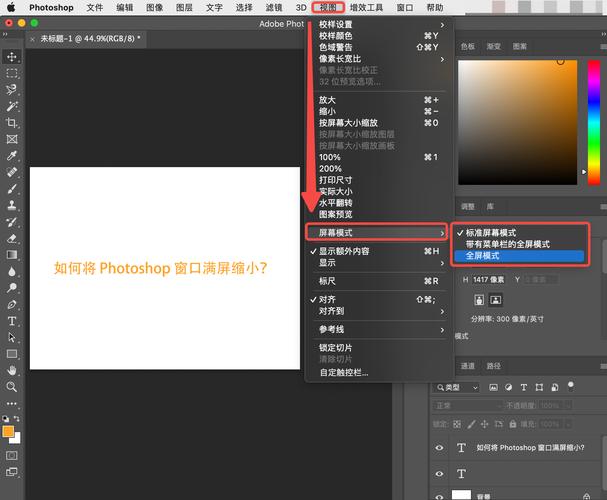Select the Blur tool
The height and width of the screenshot is (500, 607).
(x=12, y=271)
